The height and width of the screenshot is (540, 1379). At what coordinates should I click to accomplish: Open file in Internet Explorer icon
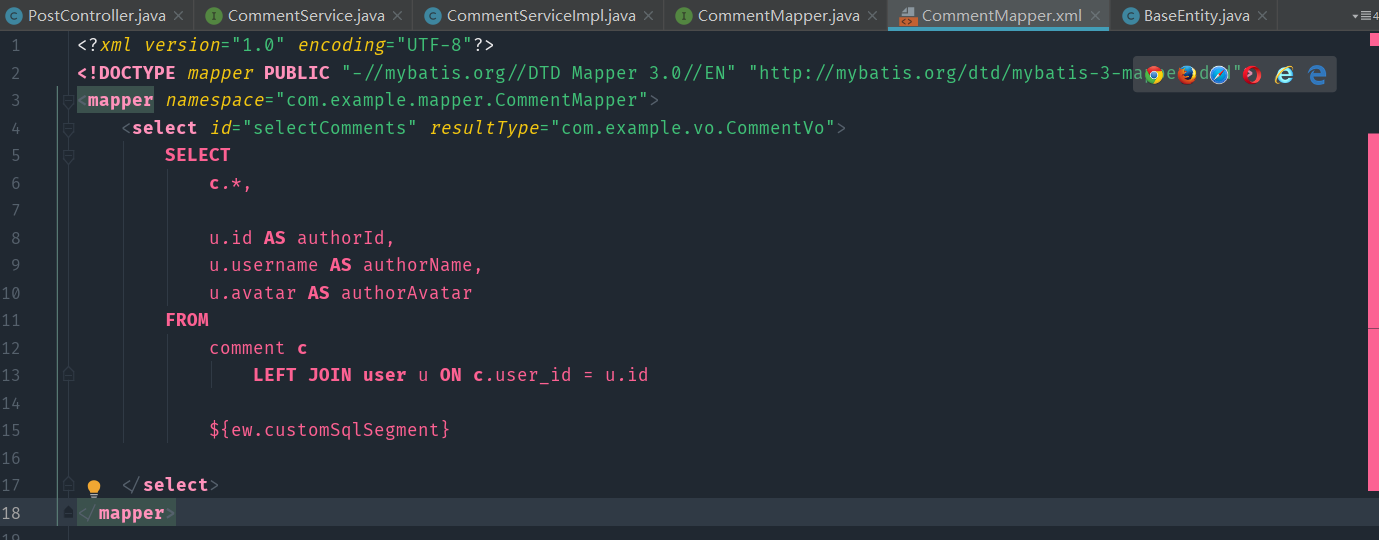tap(1284, 75)
